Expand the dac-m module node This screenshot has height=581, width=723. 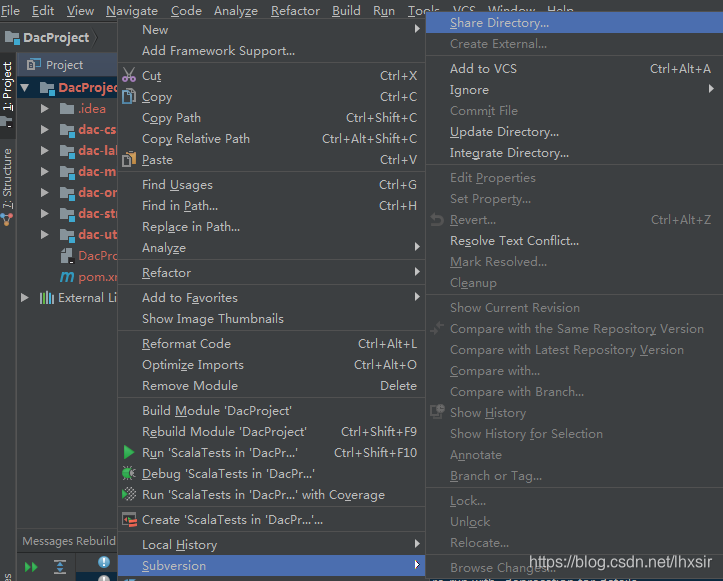pyautogui.click(x=44, y=172)
